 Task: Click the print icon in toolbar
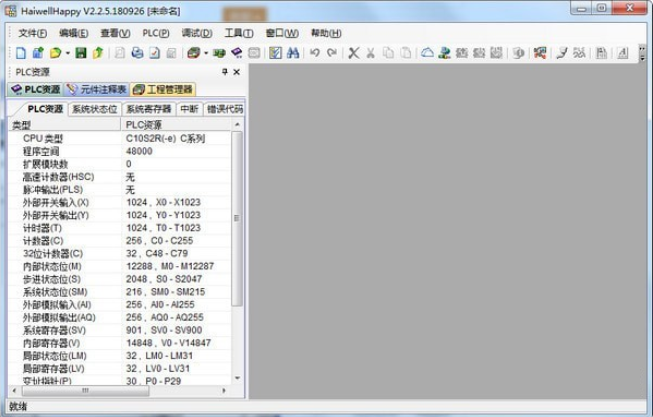(137, 53)
